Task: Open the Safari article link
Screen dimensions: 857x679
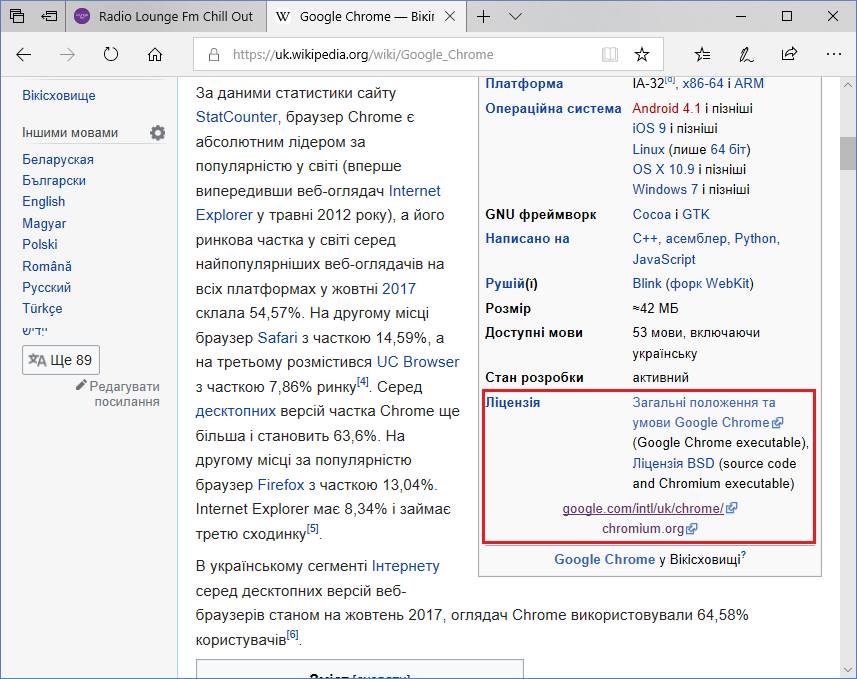Action: click(x=278, y=338)
